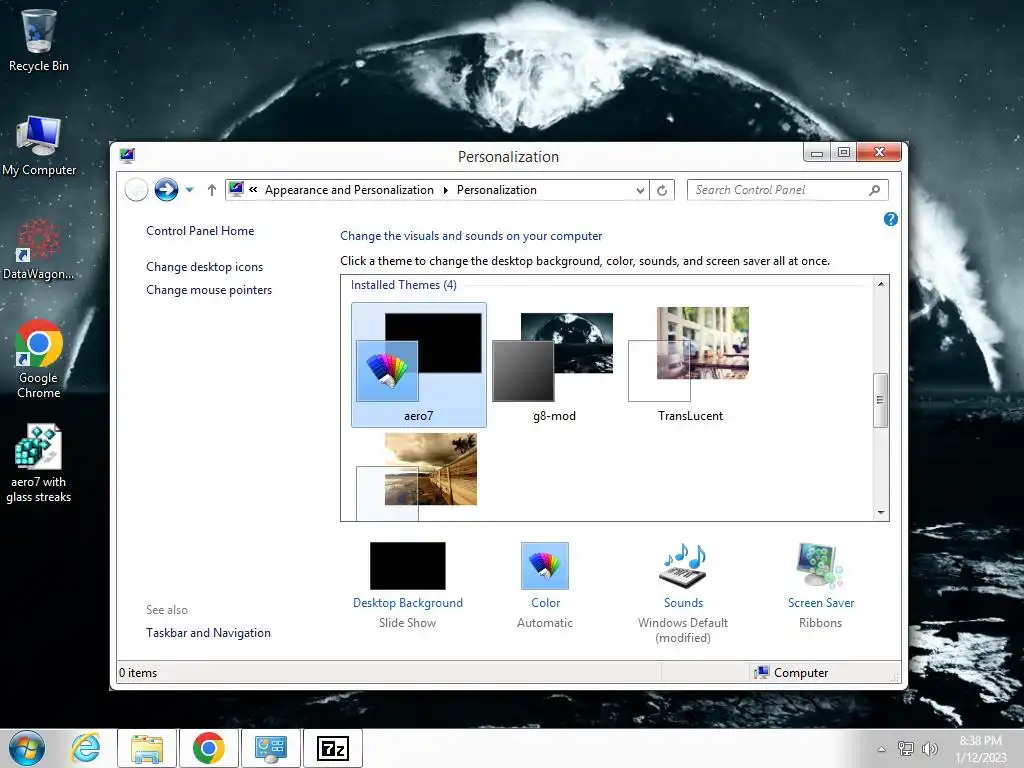Viewport: 1024px width, 768px height.
Task: Minimize the Personalization window
Action: (x=816, y=152)
